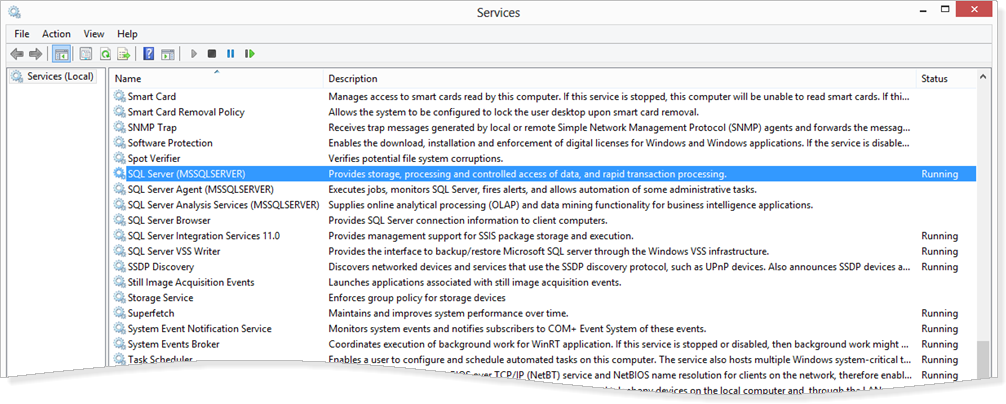Toggle the Show/Hide Console Tree button
This screenshot has width=1006, height=404.
(61, 54)
